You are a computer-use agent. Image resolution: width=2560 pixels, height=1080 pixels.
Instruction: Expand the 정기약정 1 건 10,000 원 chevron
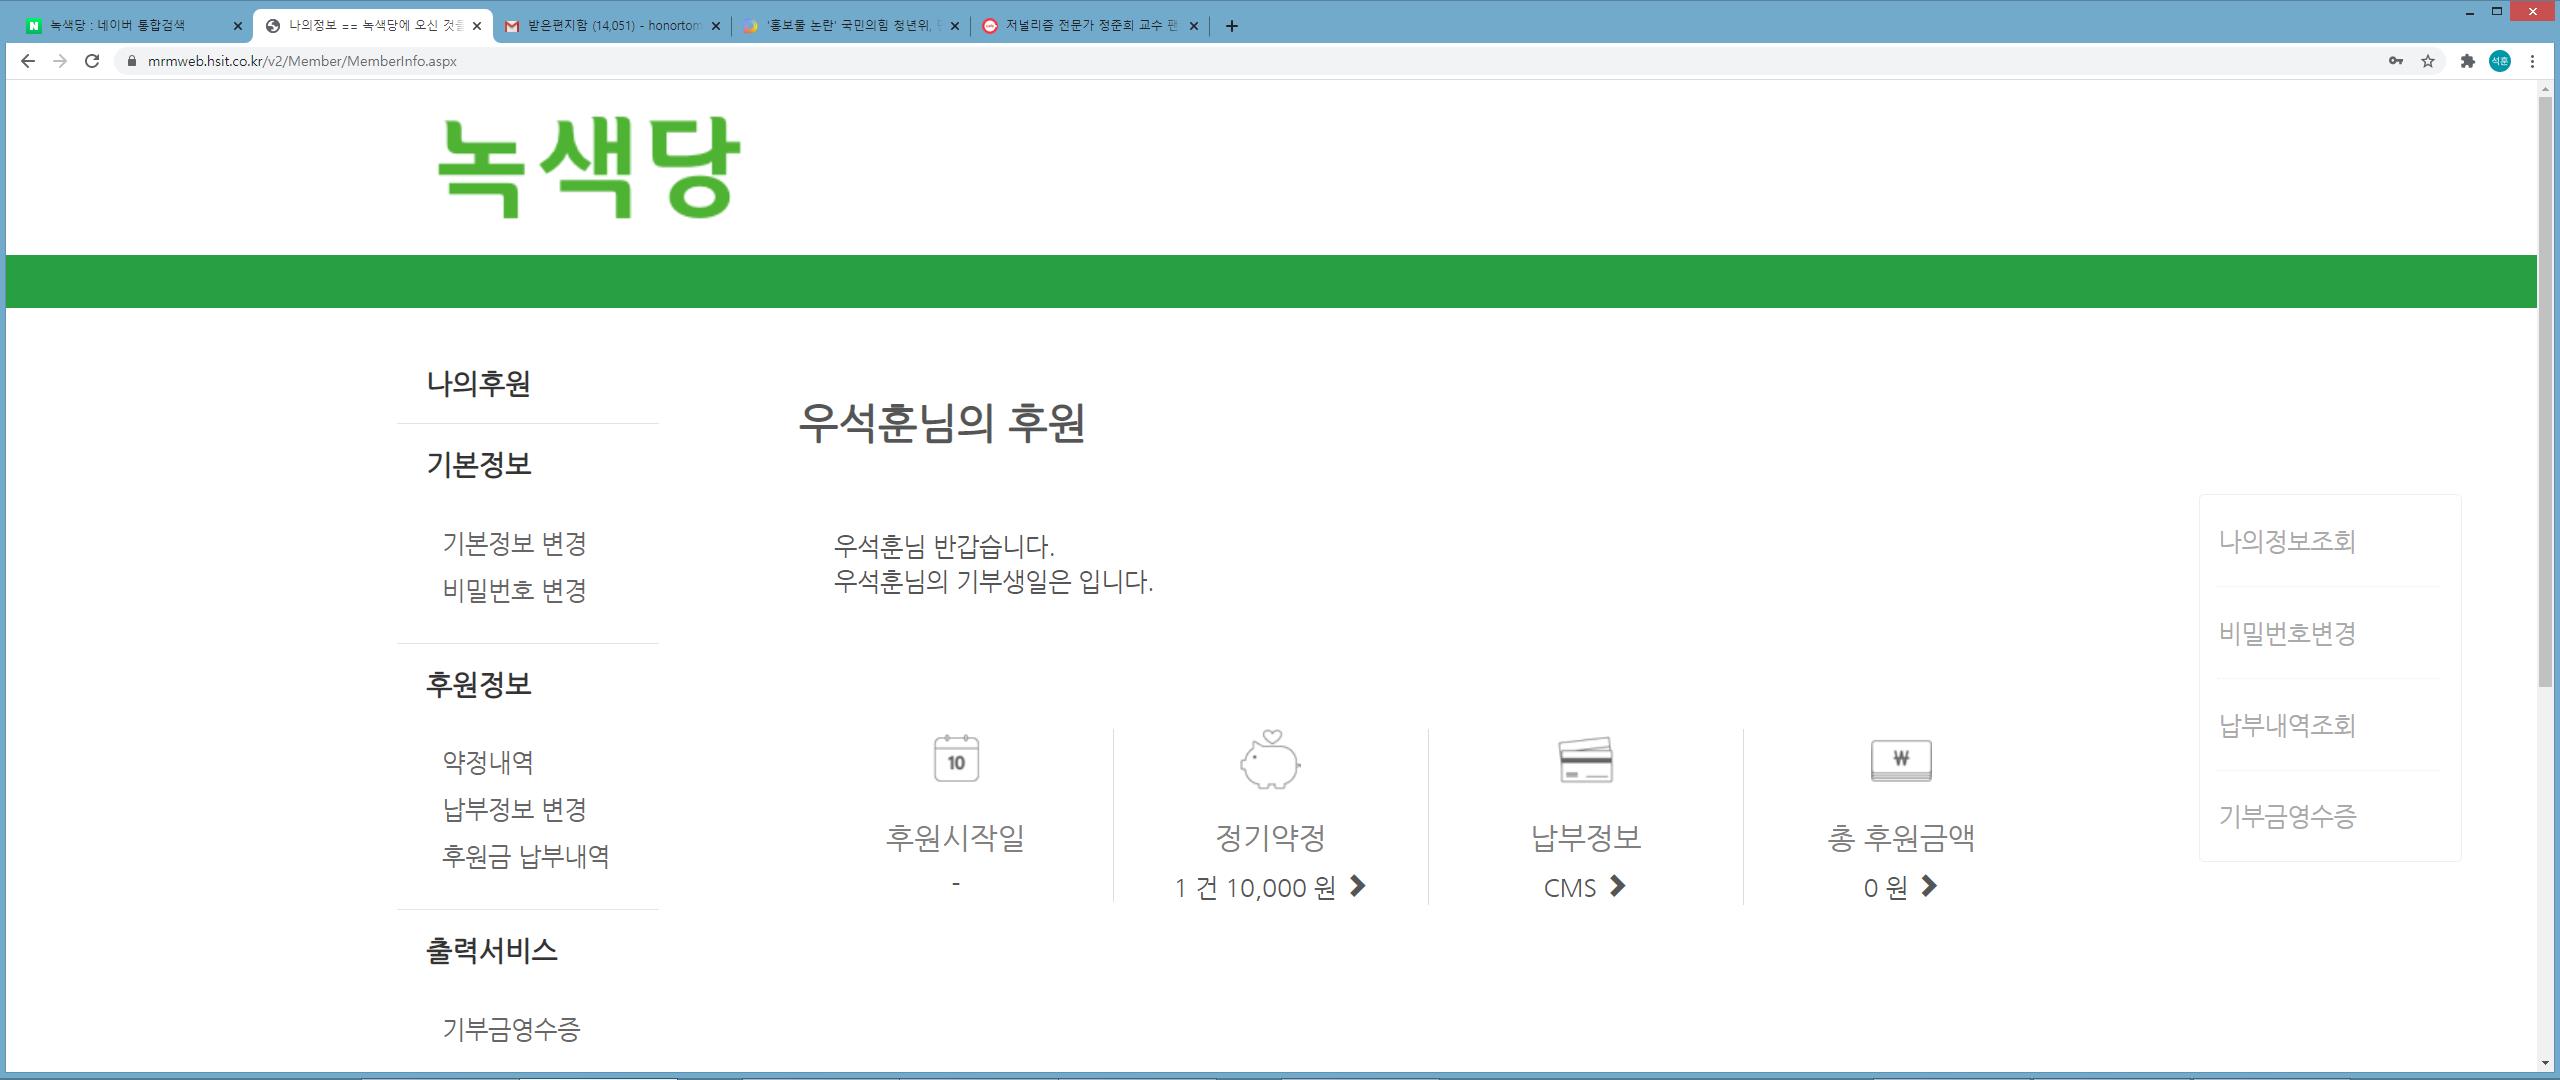(1357, 886)
